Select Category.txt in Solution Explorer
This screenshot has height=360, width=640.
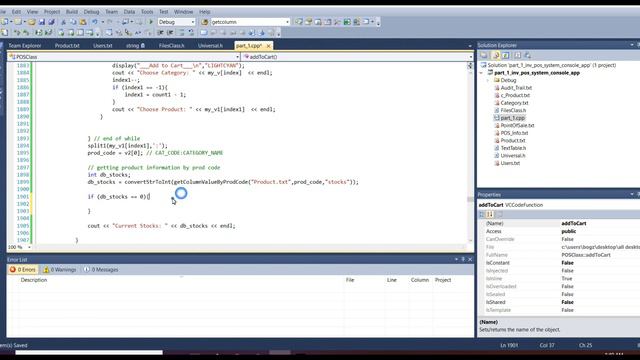click(x=514, y=103)
